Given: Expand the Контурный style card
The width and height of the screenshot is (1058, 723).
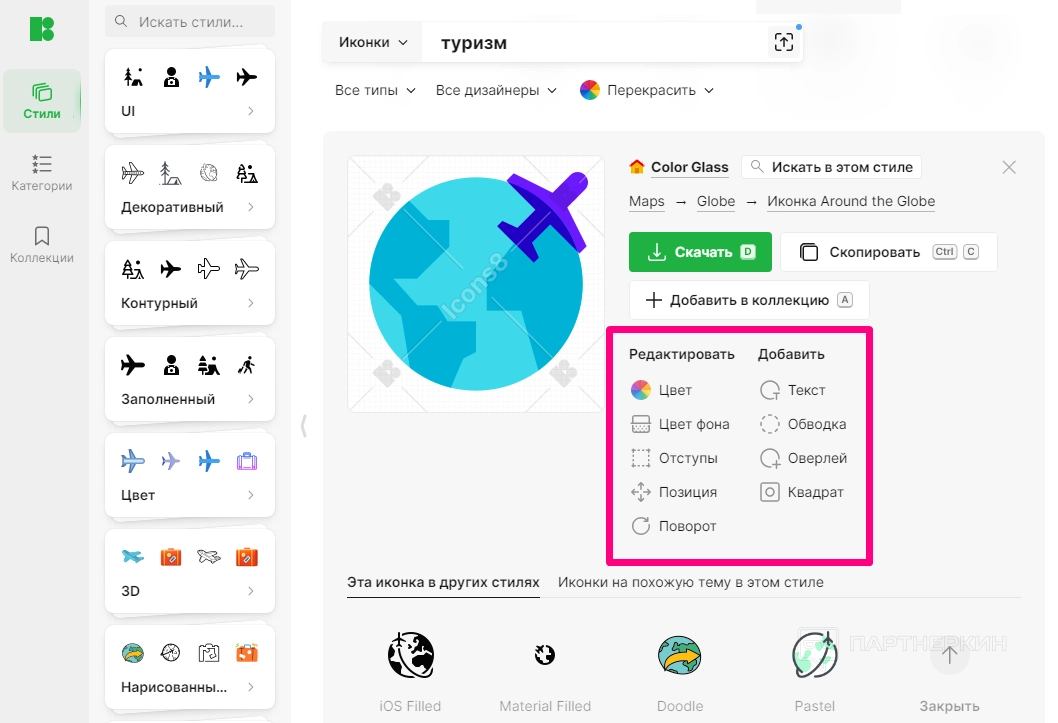Looking at the screenshot, I should pos(251,303).
